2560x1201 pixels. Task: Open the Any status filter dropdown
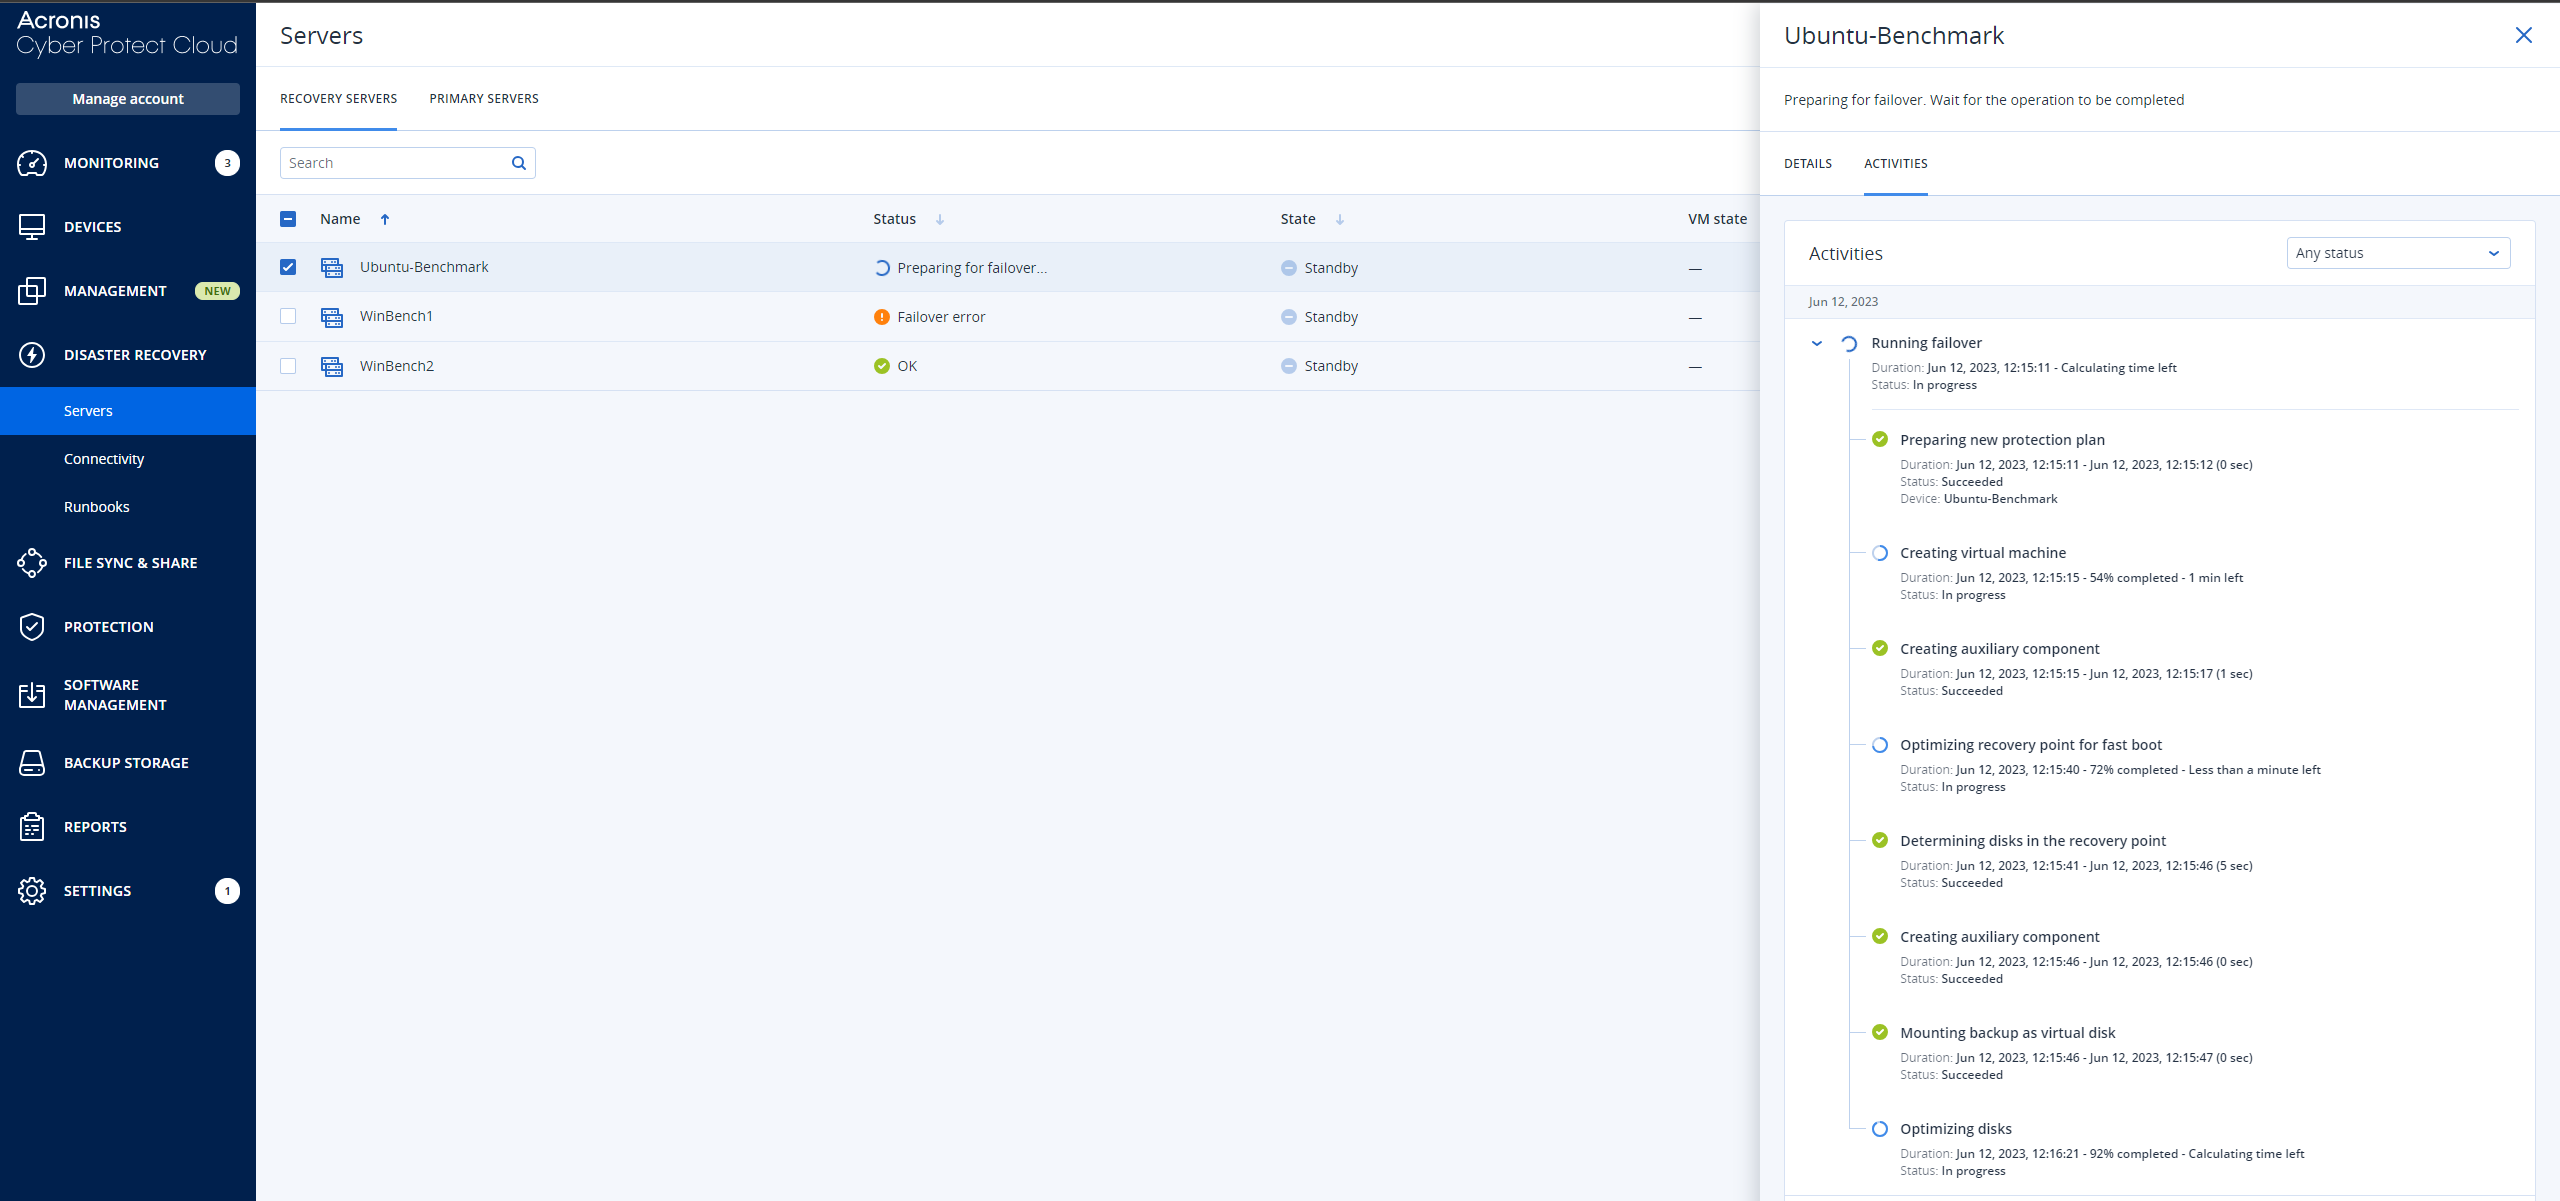[2398, 253]
